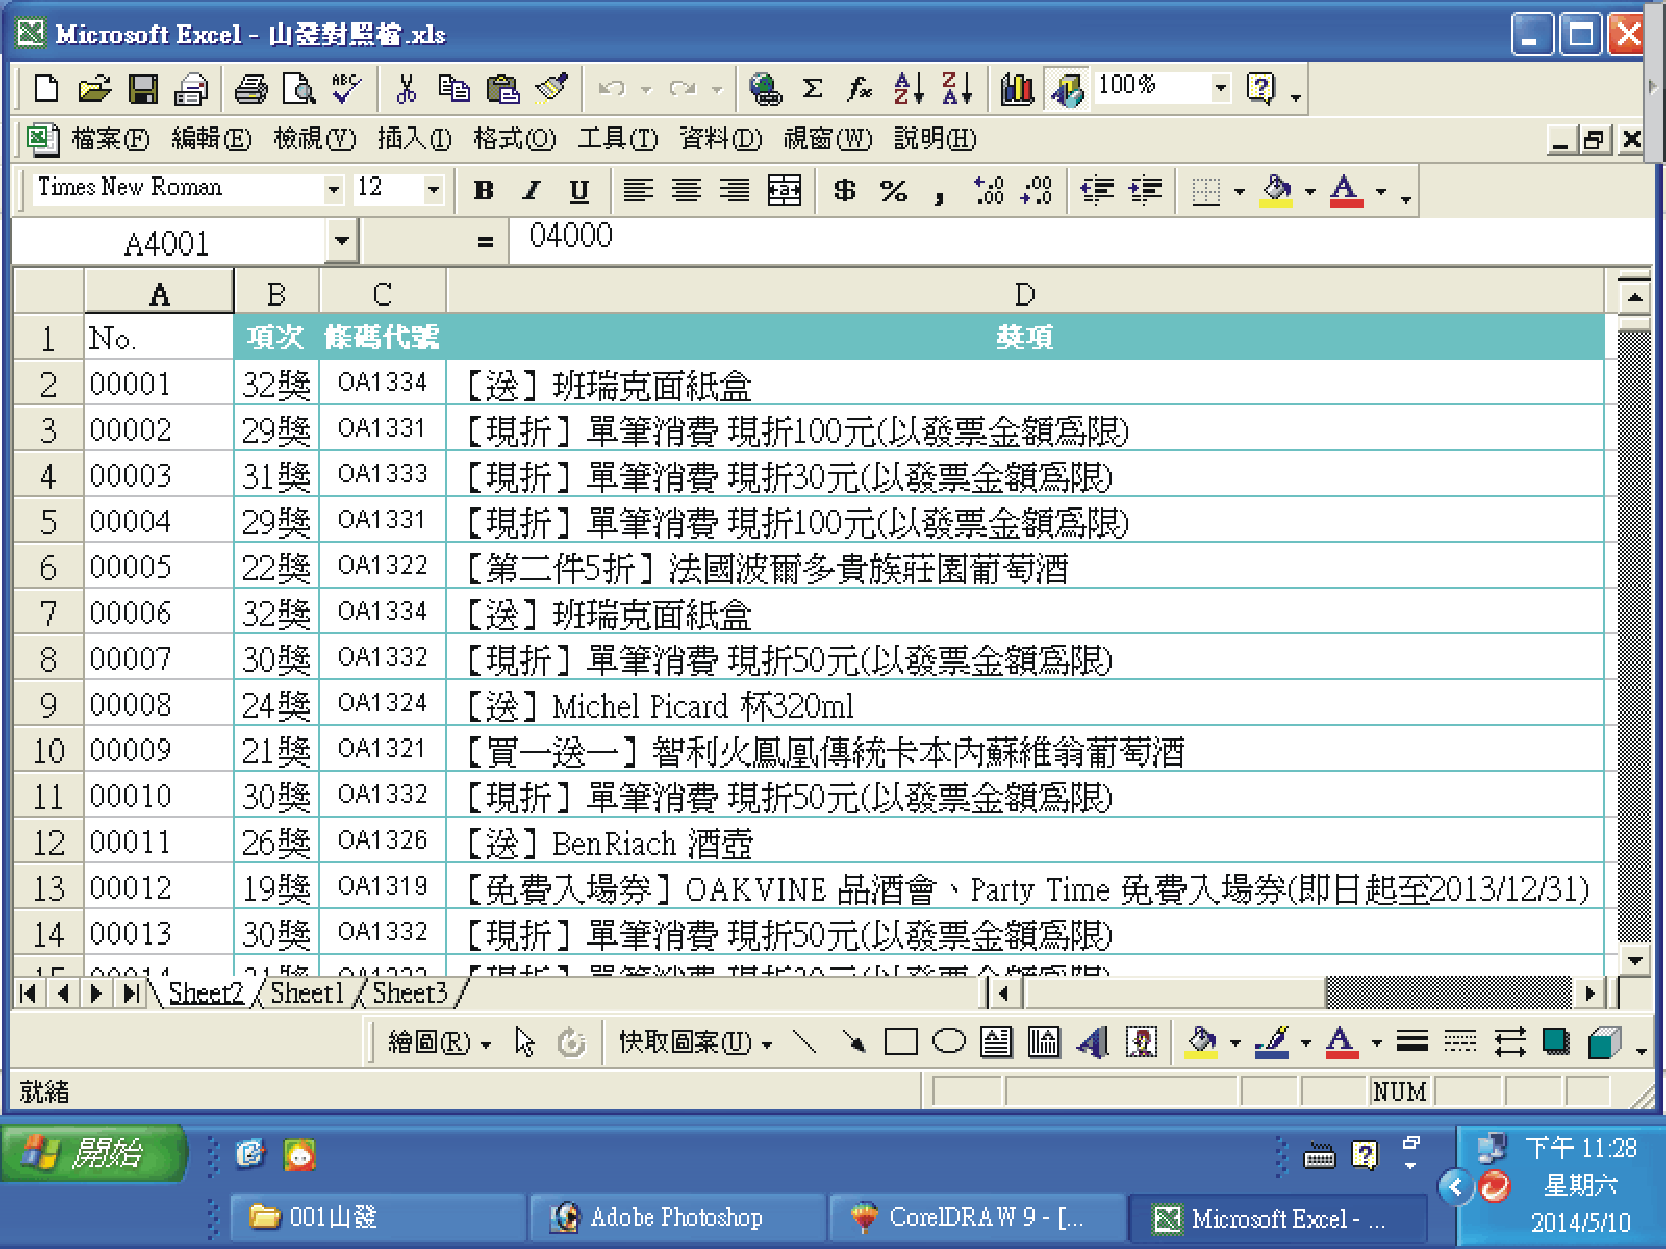
Task: Save the workbook with the floppy icon
Action: pyautogui.click(x=143, y=89)
